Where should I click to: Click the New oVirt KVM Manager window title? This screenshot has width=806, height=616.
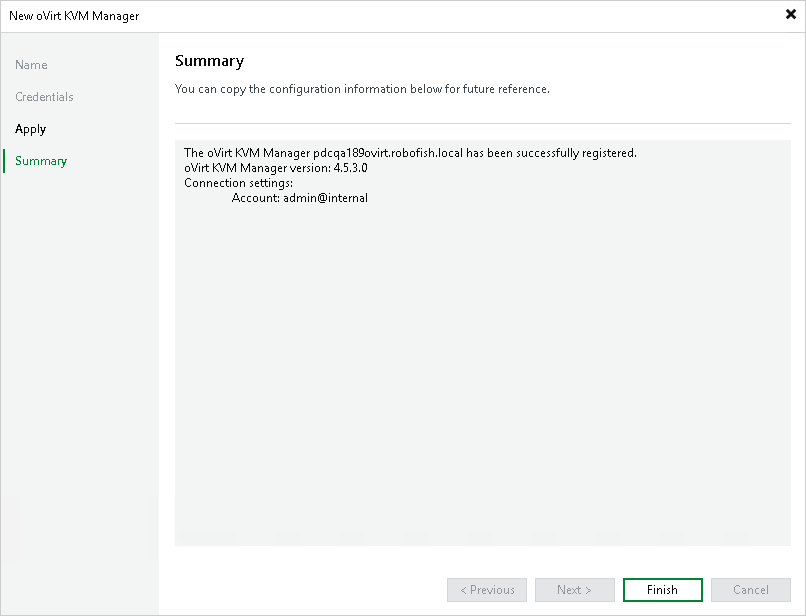(x=74, y=16)
